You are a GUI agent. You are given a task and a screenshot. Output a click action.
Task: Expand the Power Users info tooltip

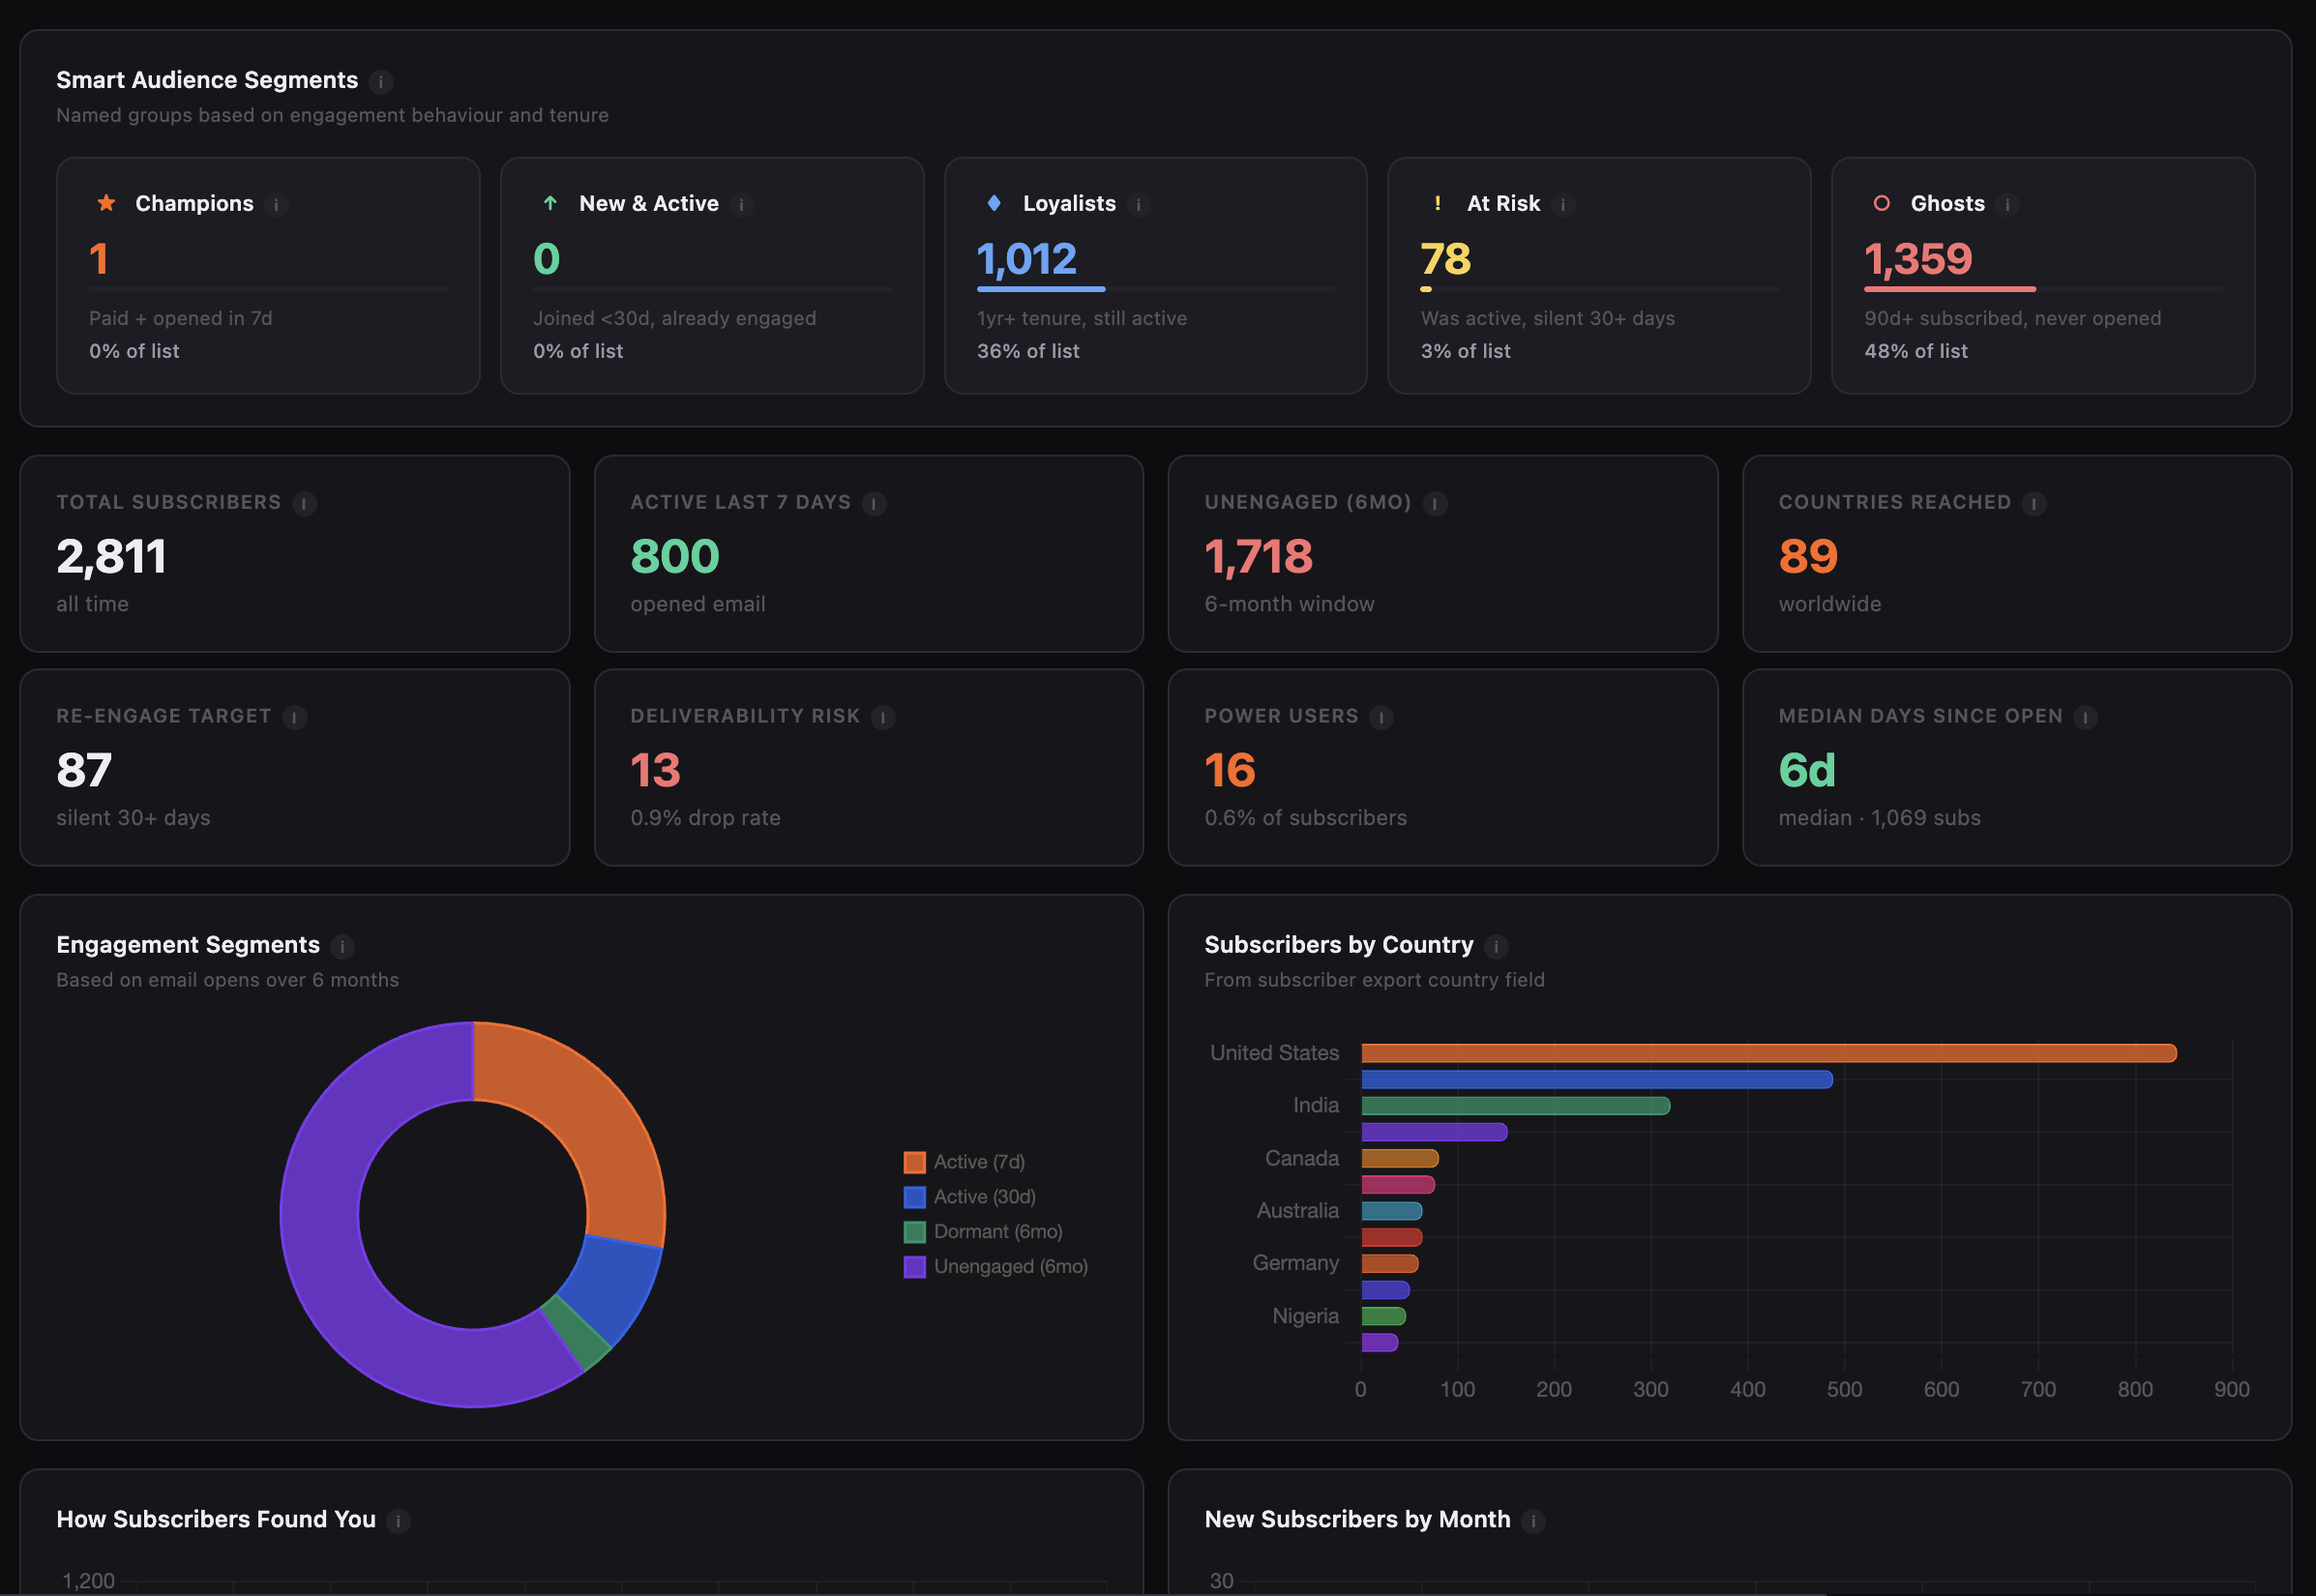point(1381,717)
